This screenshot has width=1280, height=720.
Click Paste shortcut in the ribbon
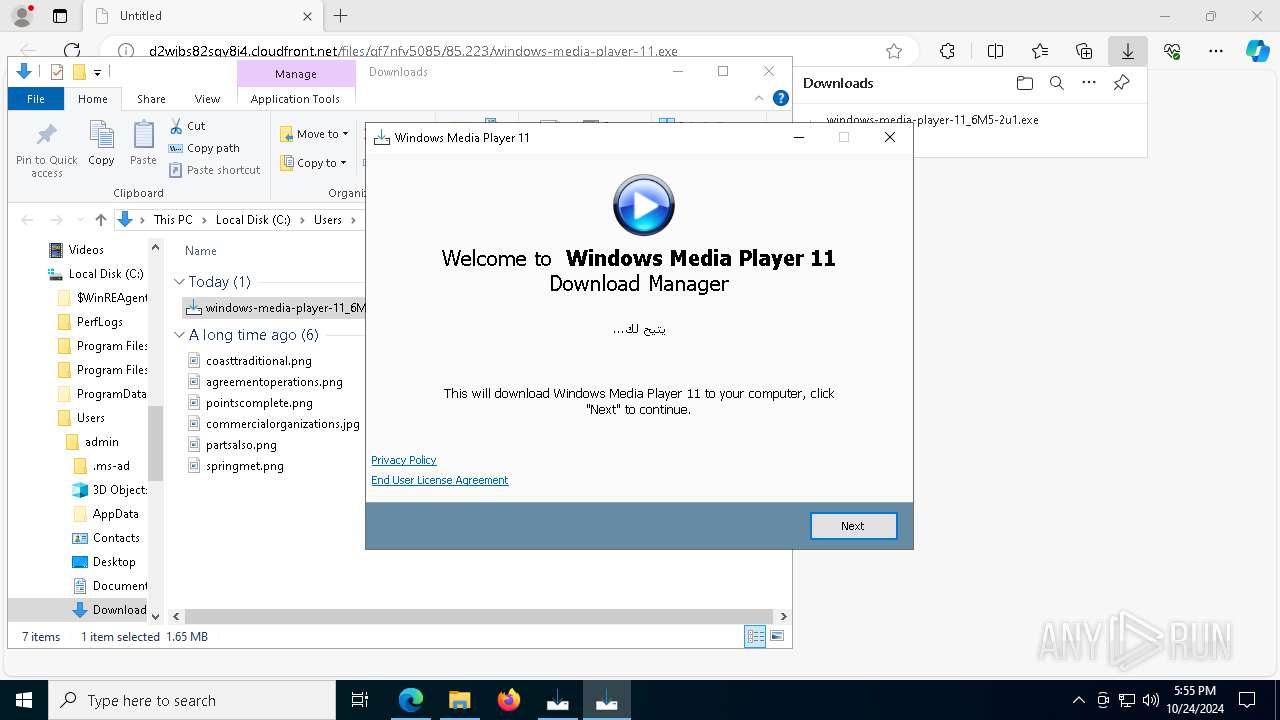(x=215, y=170)
